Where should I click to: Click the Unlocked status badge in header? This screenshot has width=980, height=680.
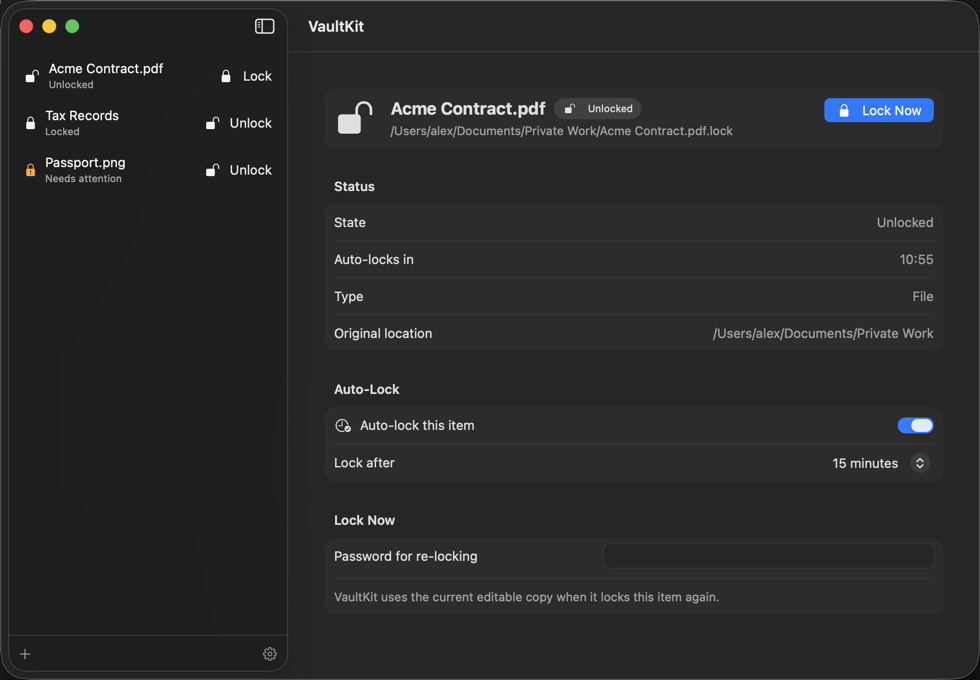[x=598, y=109]
